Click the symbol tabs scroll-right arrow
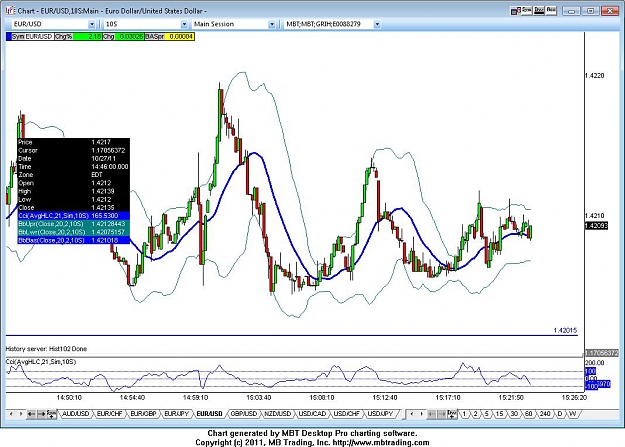The image size is (625, 447). [21, 414]
